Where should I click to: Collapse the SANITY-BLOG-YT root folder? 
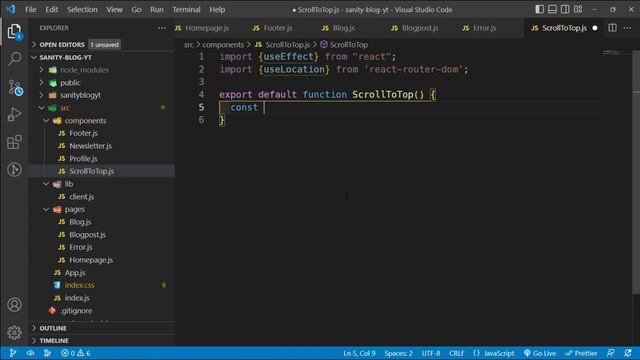pos(102,57)
